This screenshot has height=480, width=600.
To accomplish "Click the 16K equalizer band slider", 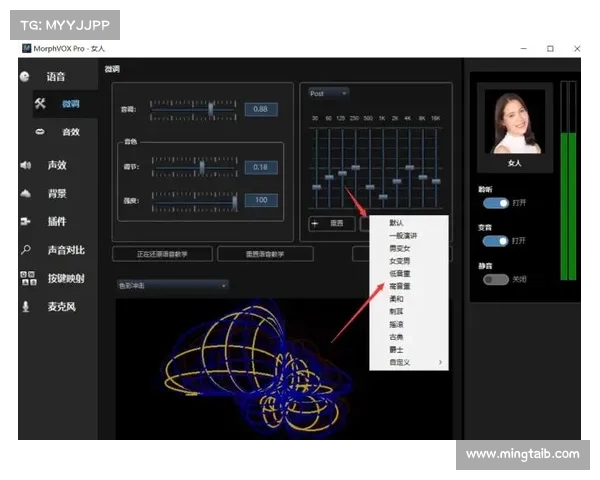I will coord(436,181).
